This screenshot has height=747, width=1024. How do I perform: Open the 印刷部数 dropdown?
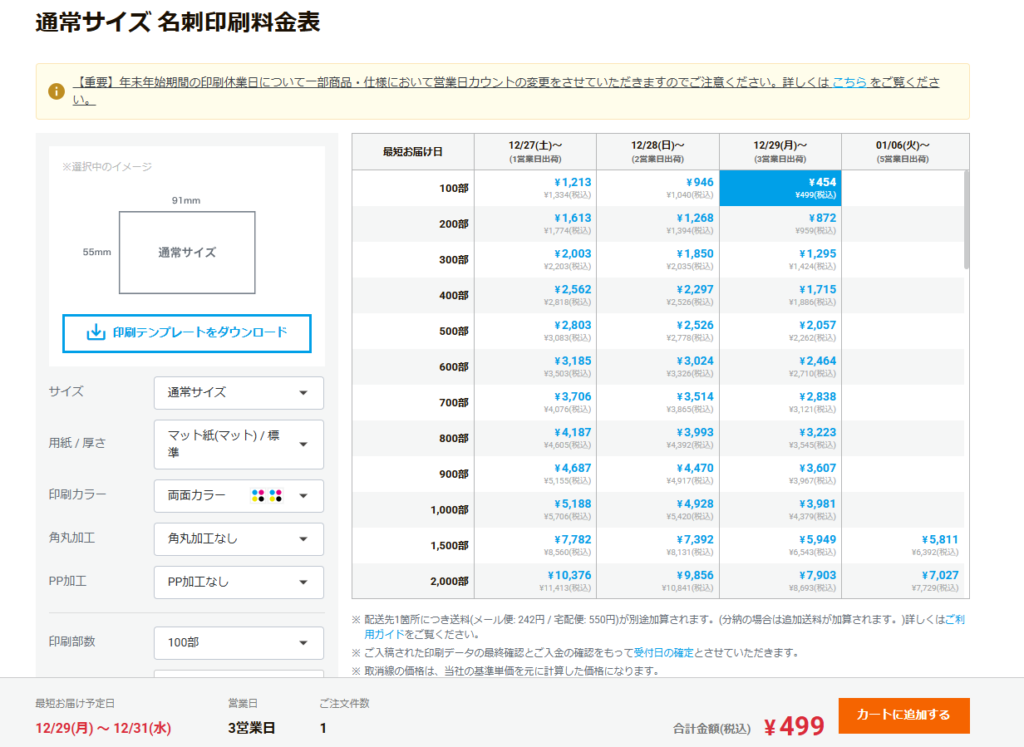coord(238,642)
